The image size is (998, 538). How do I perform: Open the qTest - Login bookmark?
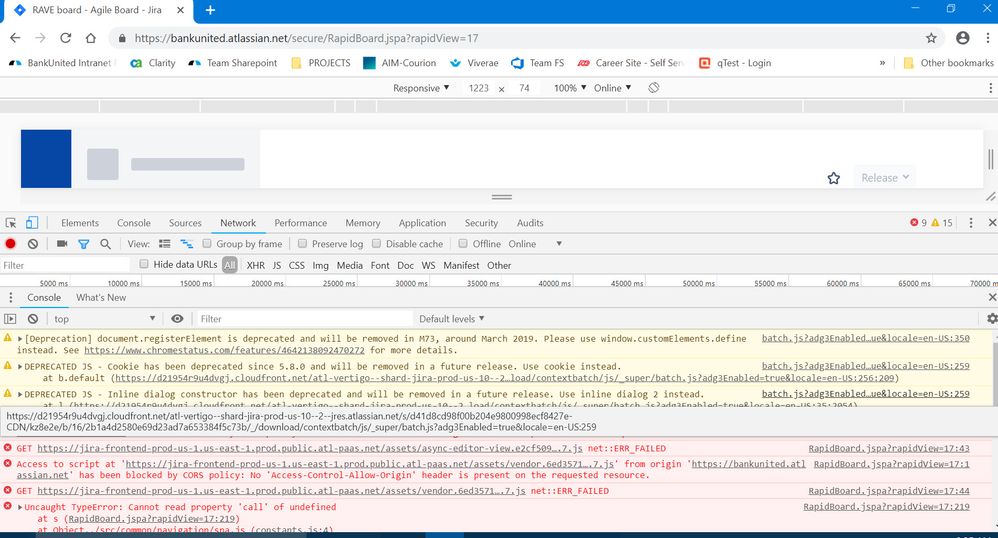735,63
